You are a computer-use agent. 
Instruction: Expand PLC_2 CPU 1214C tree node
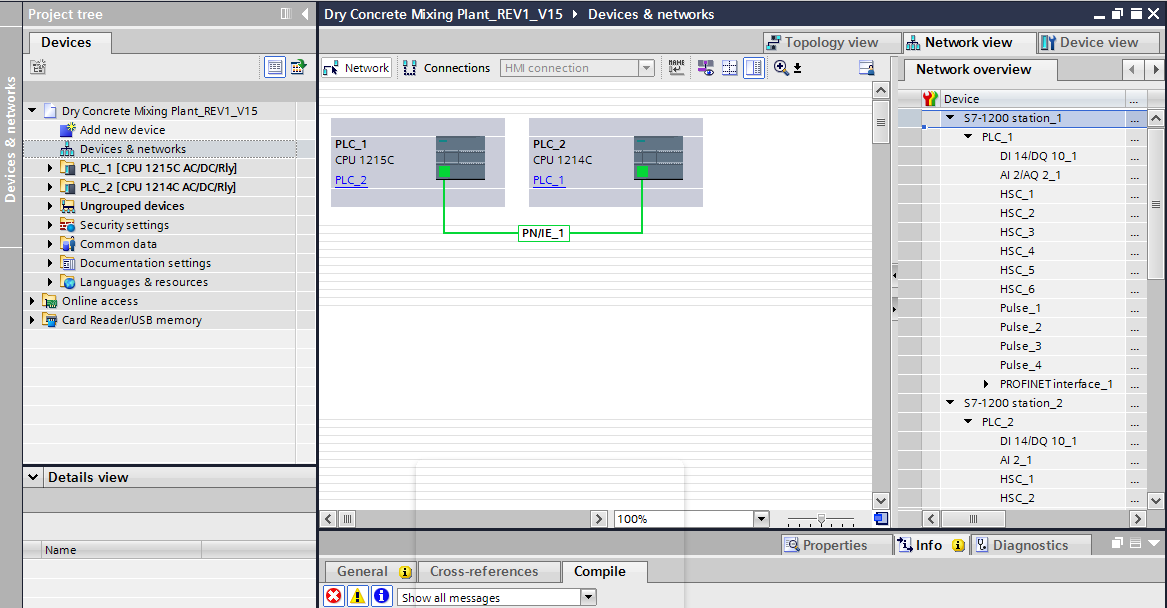click(50, 187)
